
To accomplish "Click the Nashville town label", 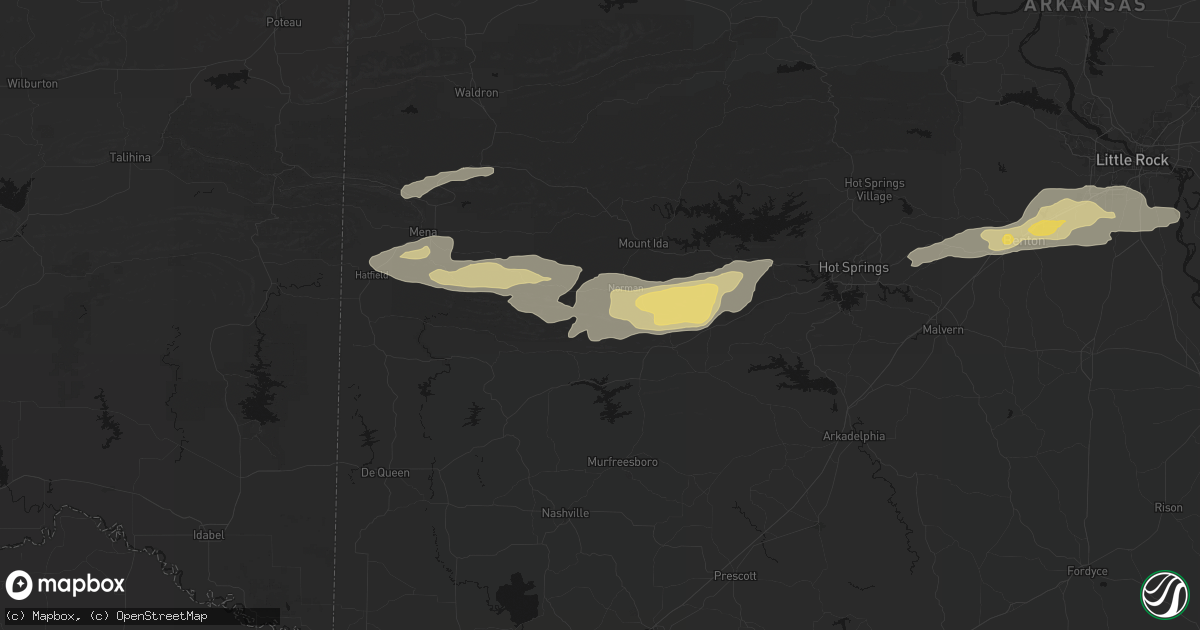I will 565,513.
